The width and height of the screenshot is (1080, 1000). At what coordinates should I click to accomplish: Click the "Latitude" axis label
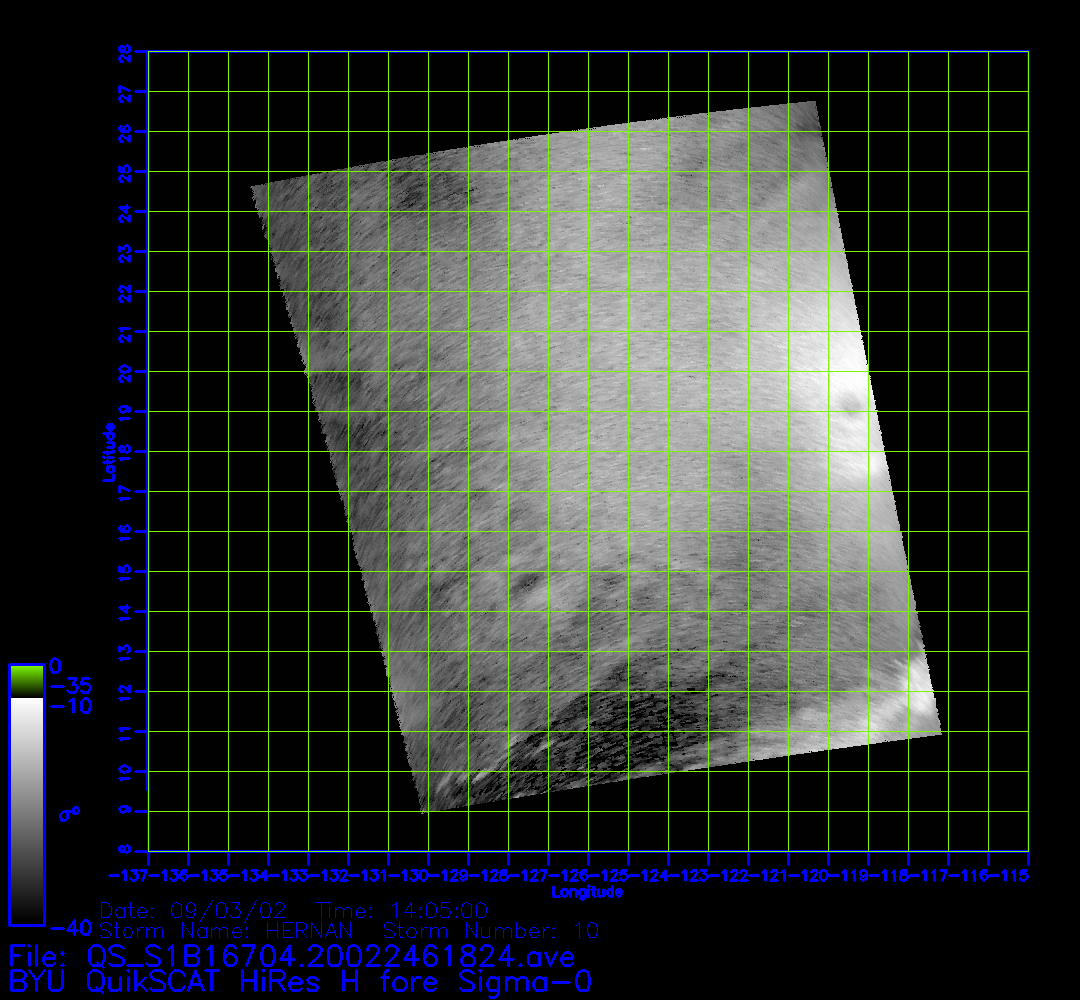coord(109,452)
